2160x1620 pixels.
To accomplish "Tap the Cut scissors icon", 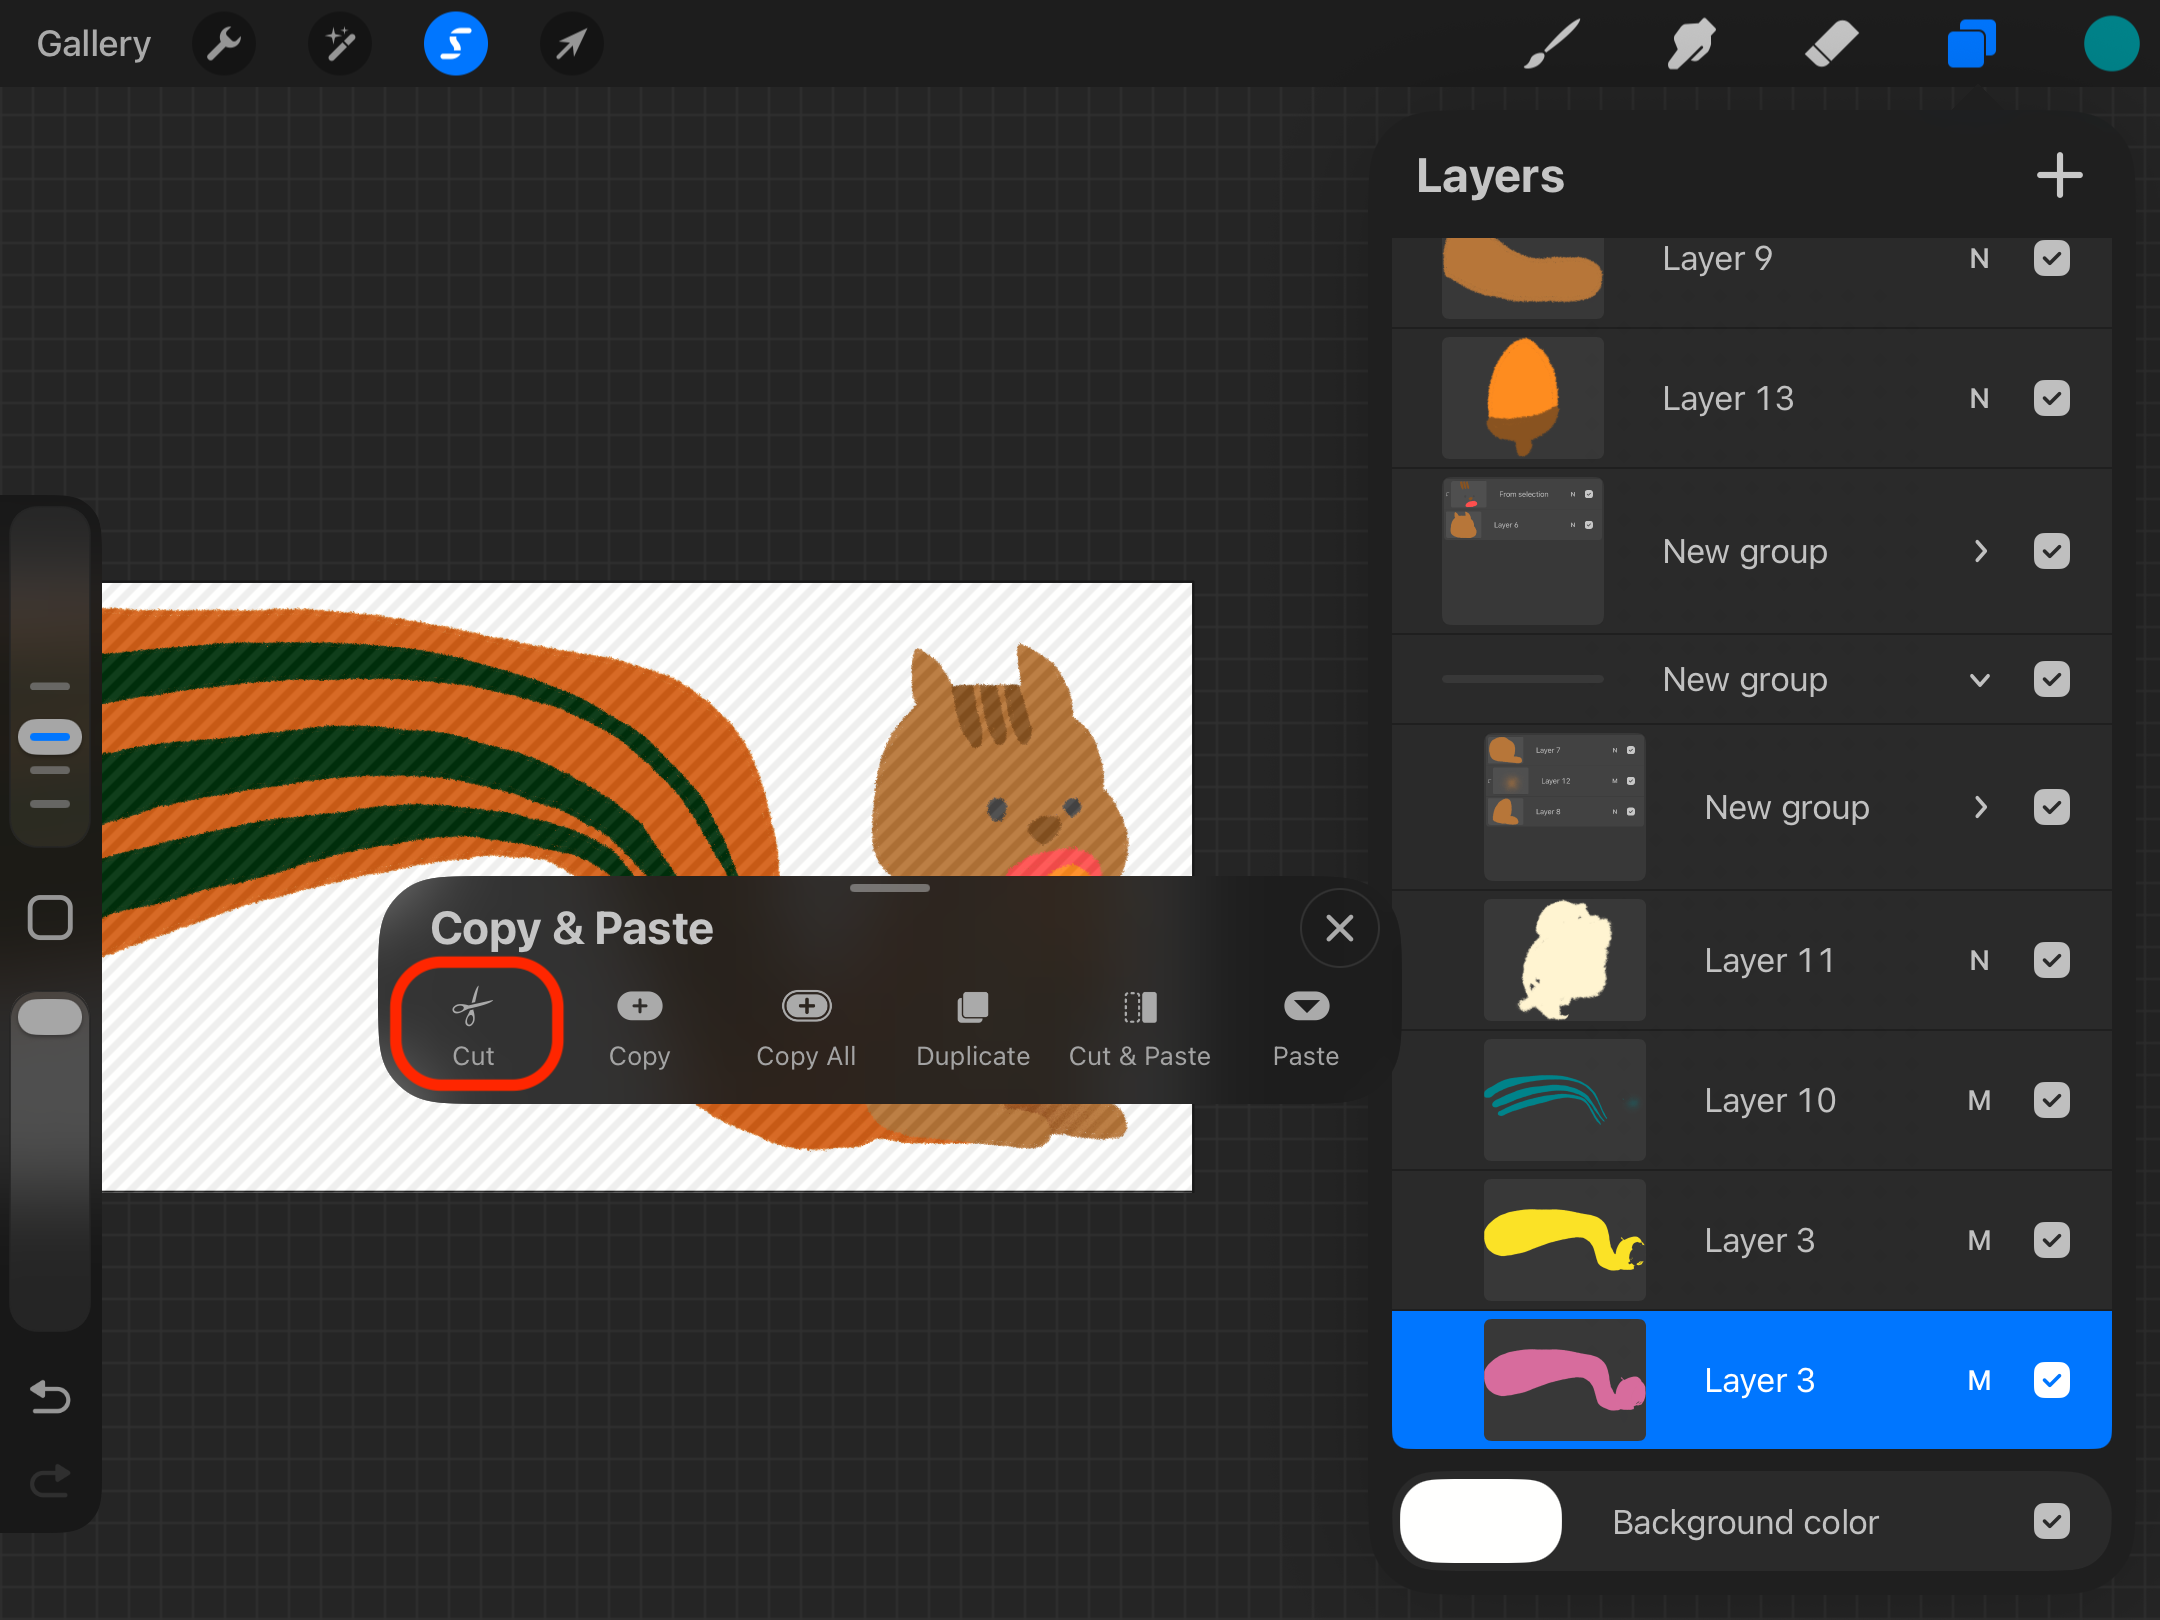I will (x=473, y=1008).
